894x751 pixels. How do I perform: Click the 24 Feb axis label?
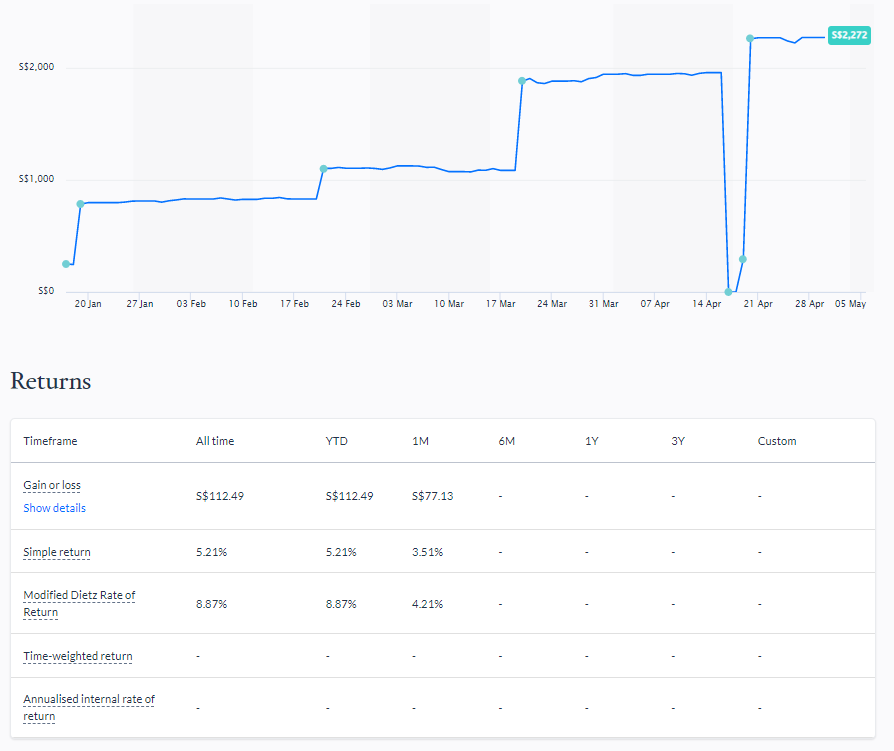click(346, 304)
